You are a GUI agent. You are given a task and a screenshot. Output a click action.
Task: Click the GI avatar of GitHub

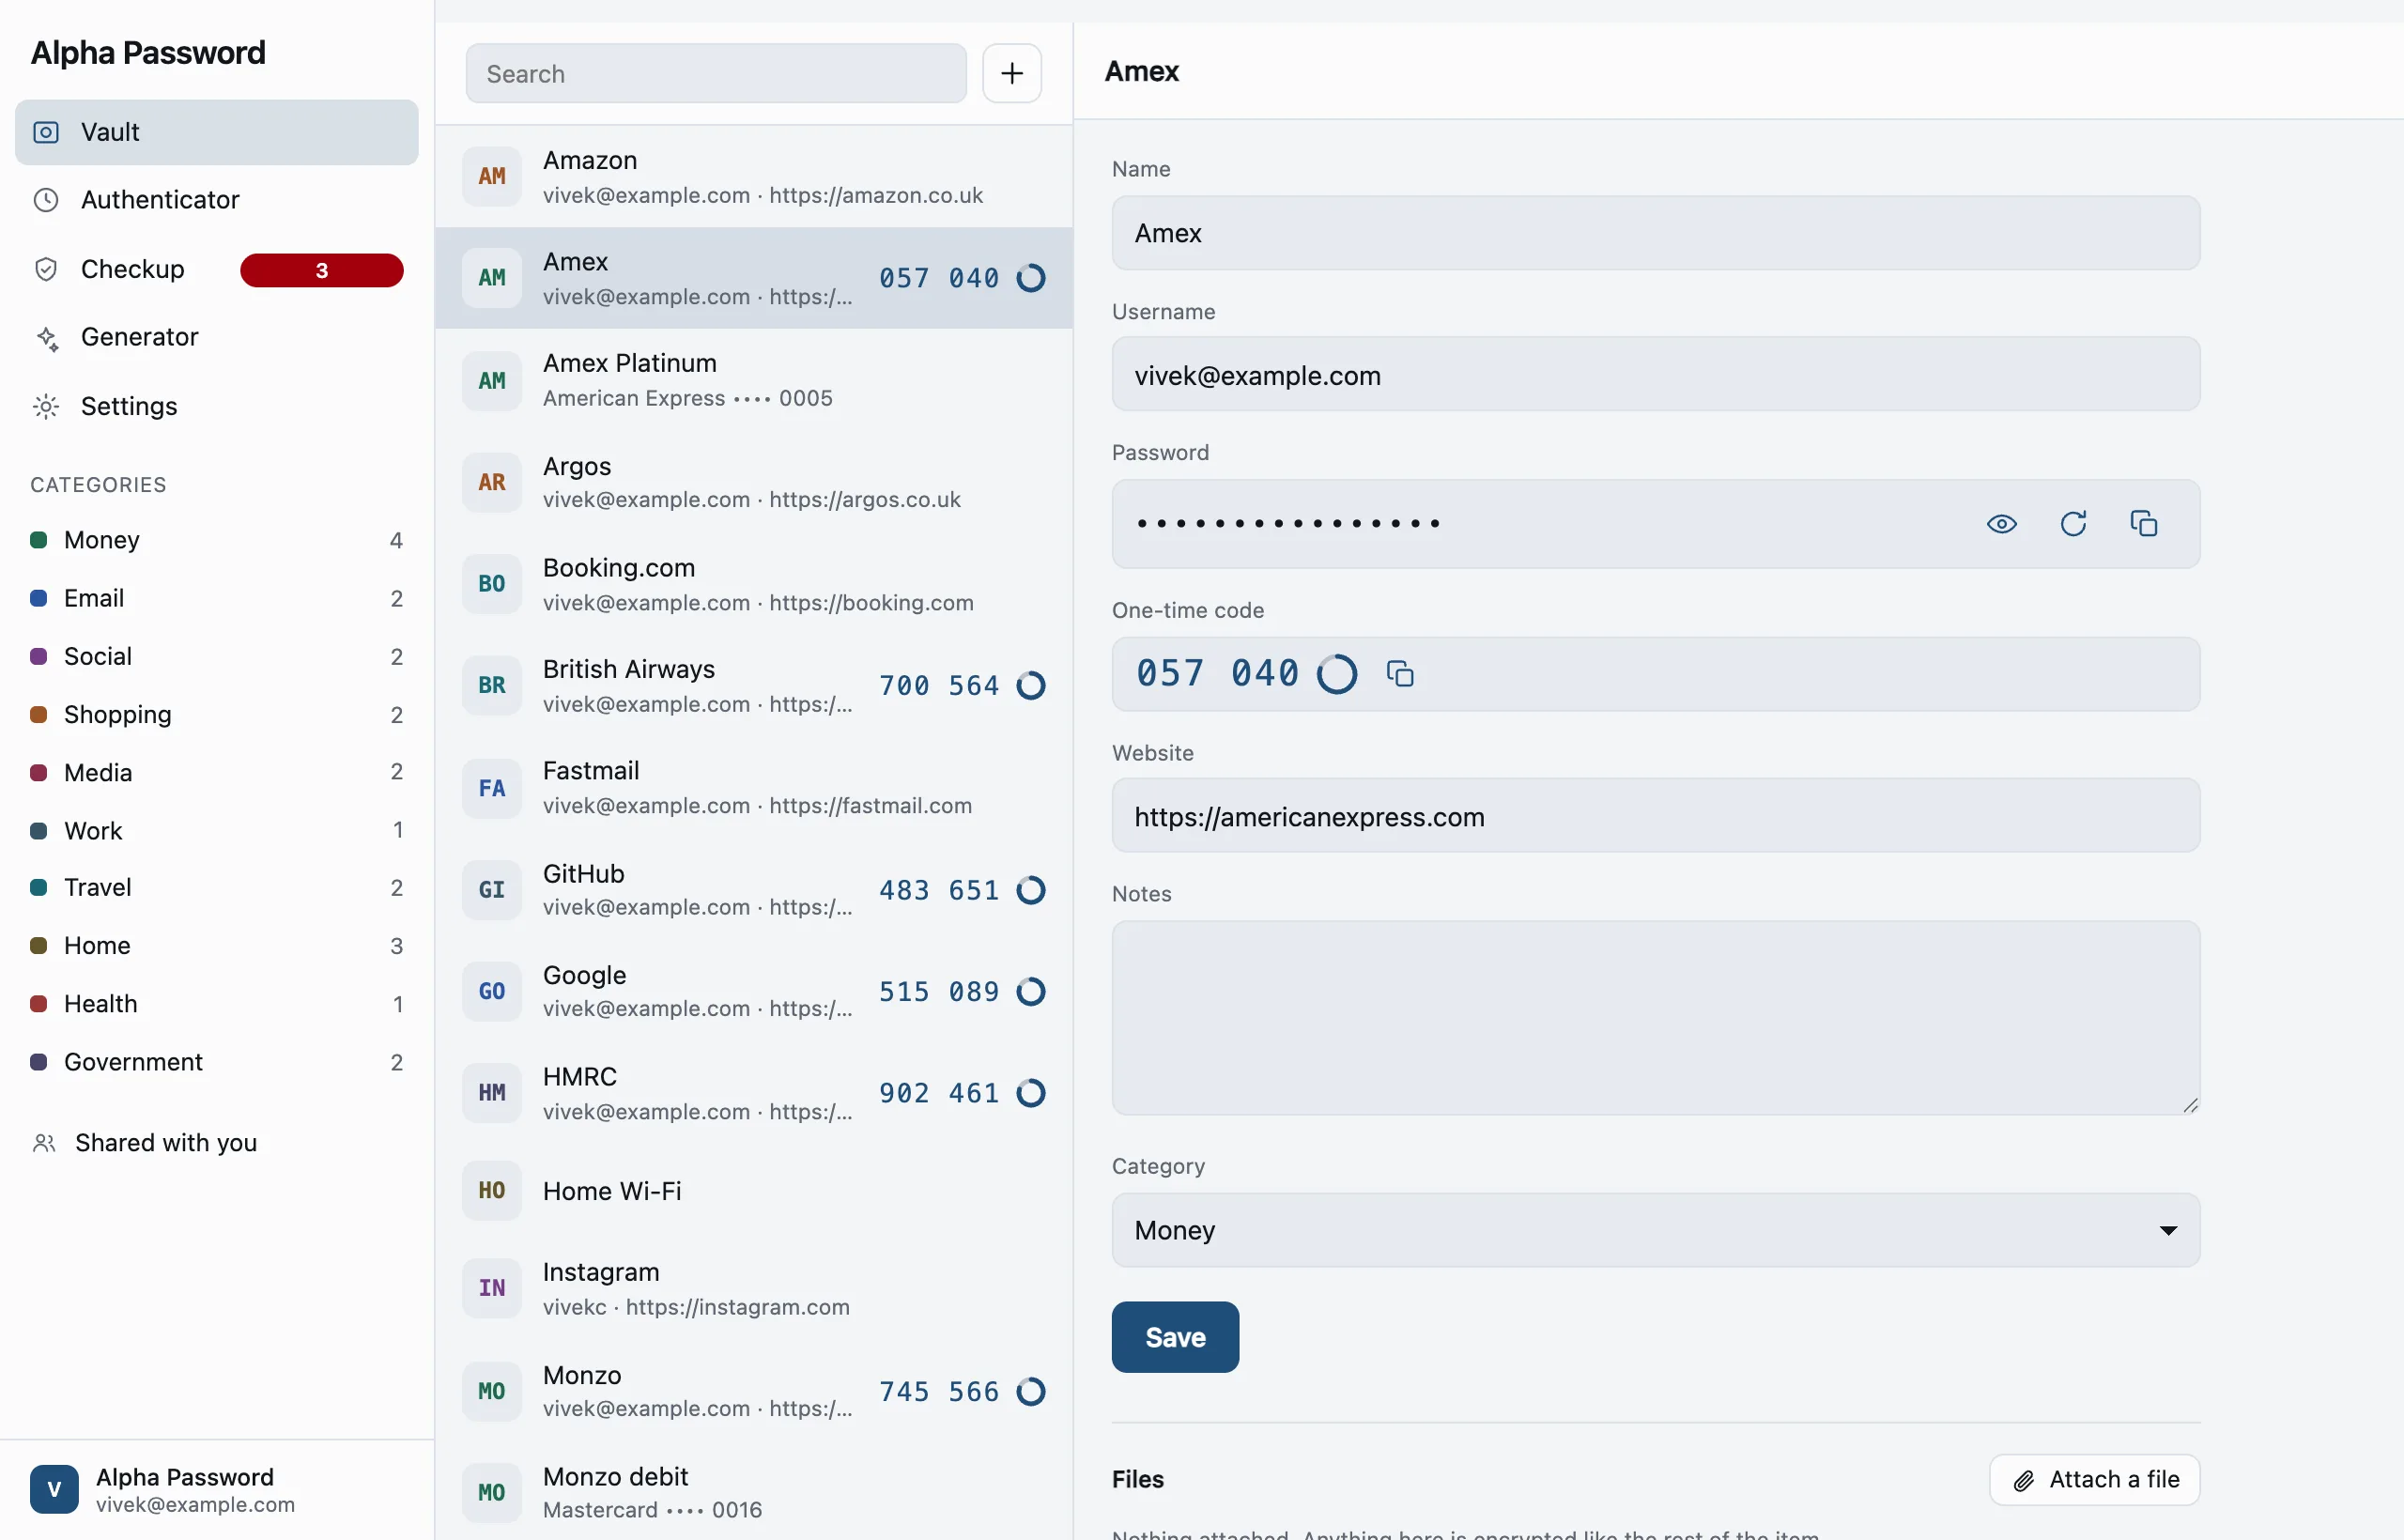tap(491, 890)
